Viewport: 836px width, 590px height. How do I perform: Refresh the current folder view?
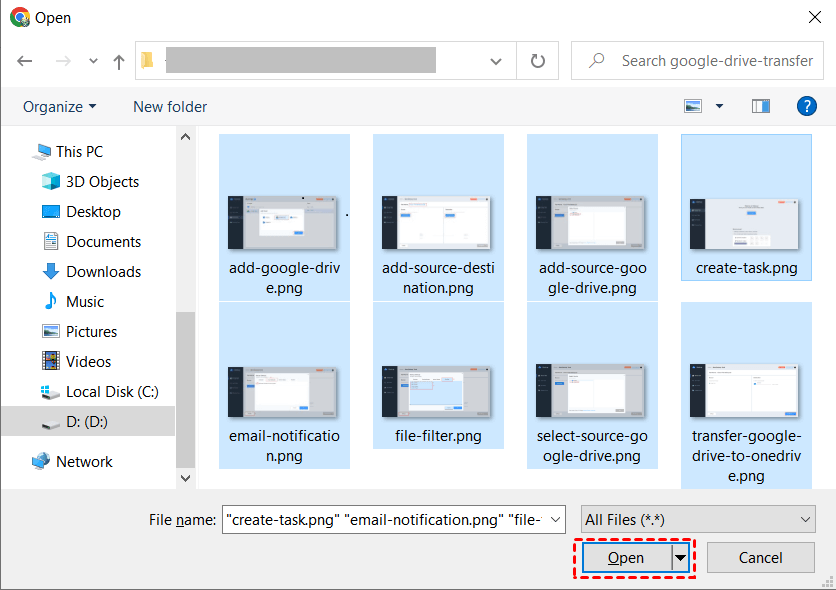coord(537,60)
